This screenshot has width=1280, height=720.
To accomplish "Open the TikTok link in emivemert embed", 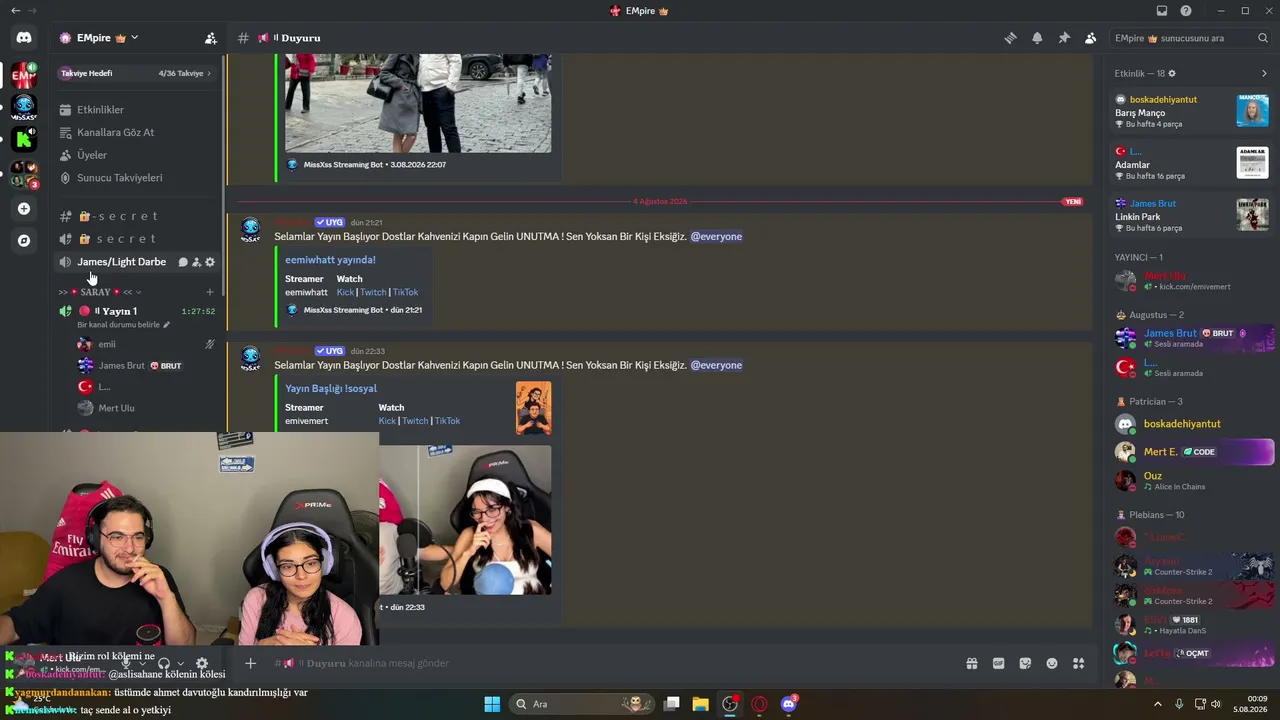I will click(x=447, y=421).
